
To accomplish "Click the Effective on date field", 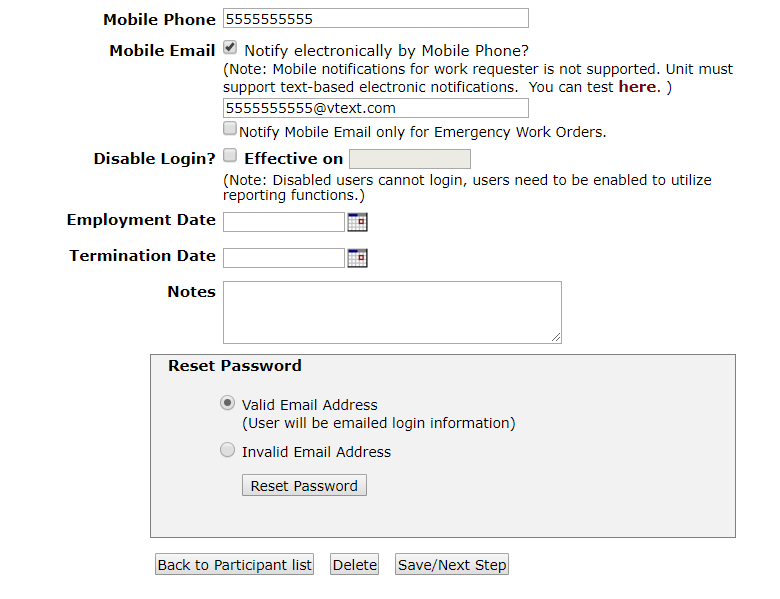I will coord(410,159).
